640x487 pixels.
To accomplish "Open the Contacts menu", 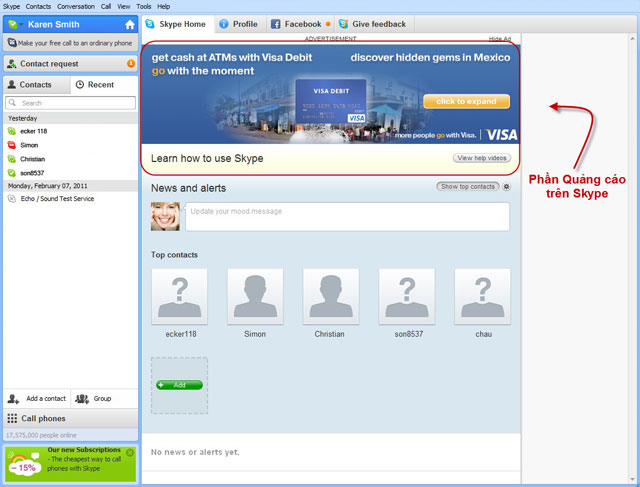I will [38, 7].
